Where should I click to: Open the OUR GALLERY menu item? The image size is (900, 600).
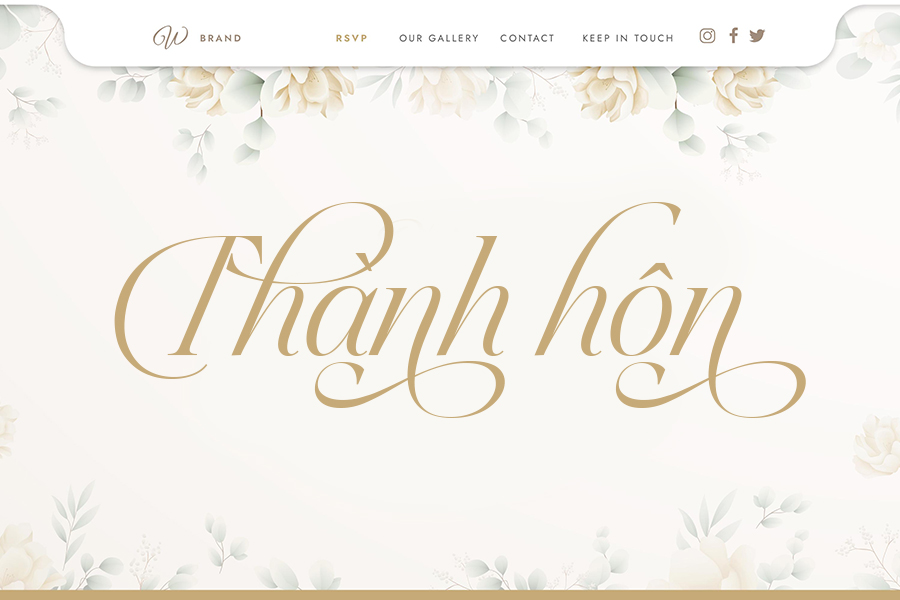coord(439,38)
